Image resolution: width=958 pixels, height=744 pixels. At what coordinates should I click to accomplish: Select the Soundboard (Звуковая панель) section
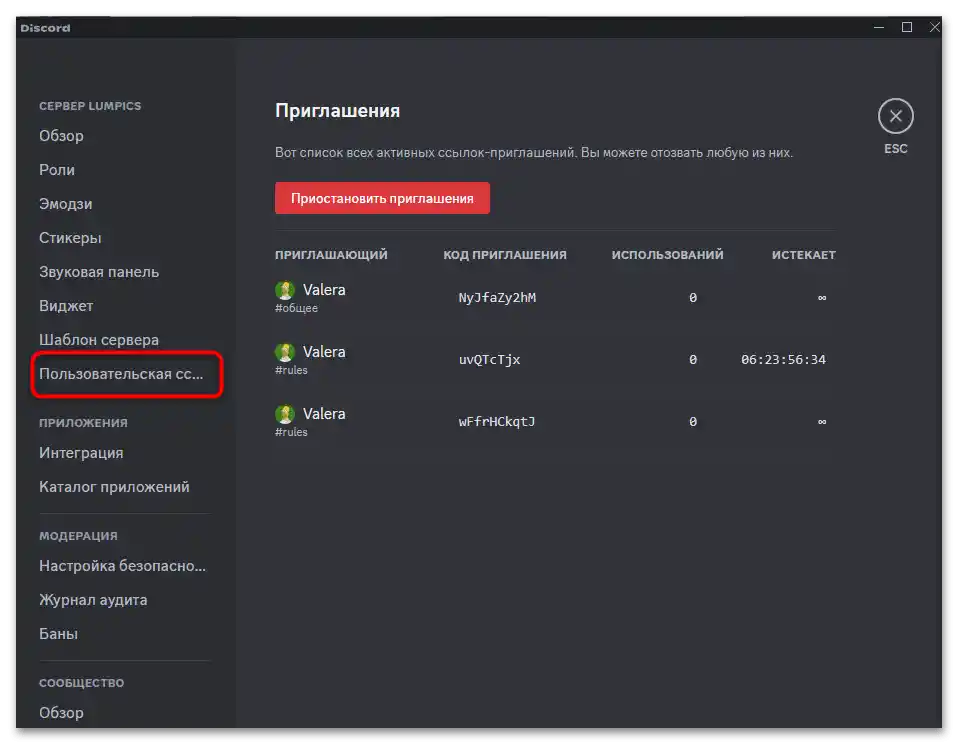pos(99,272)
